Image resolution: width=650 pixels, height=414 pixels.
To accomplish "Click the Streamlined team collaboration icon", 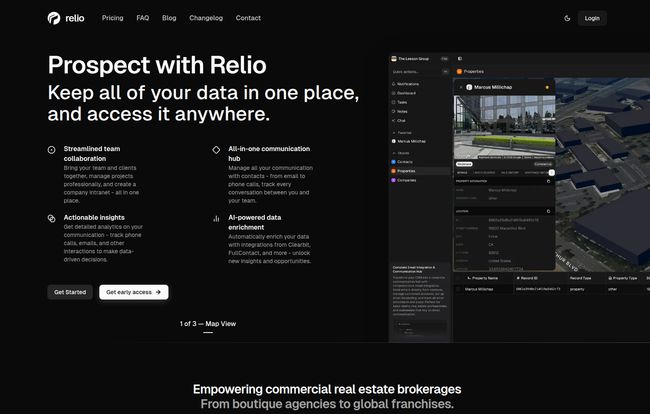I will point(51,150).
